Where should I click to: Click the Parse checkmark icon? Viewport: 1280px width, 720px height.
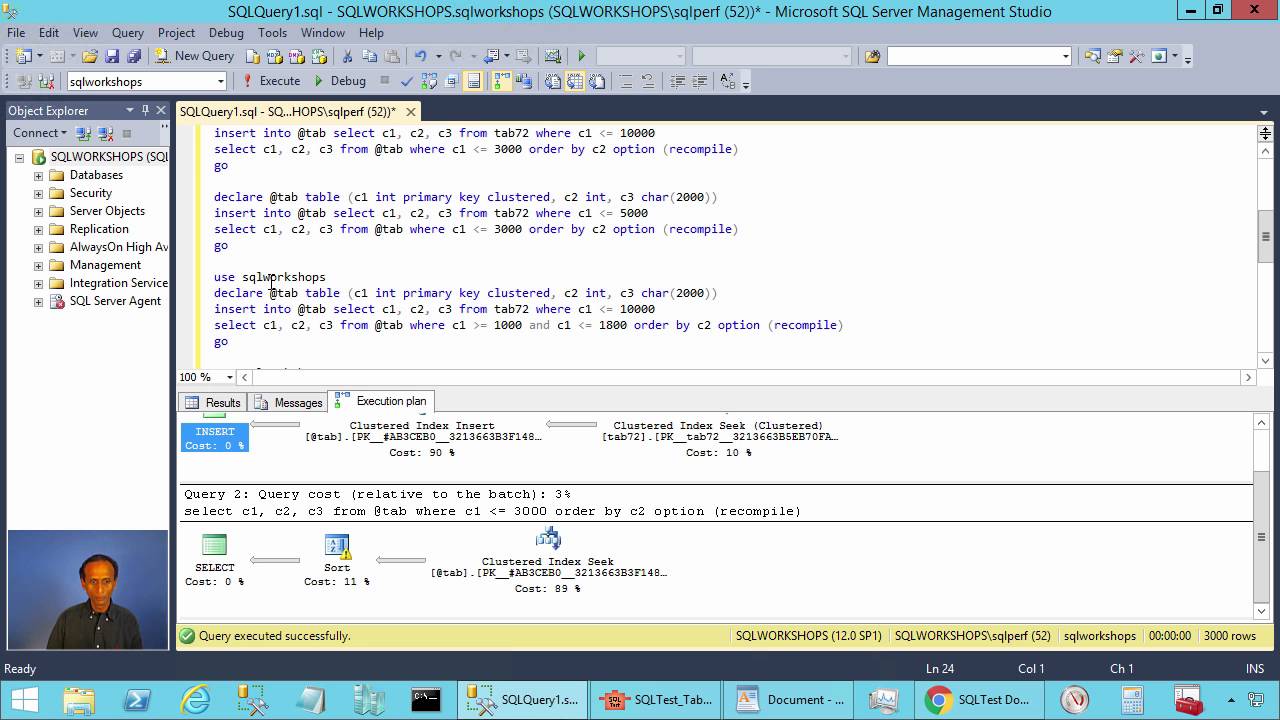pyautogui.click(x=407, y=81)
